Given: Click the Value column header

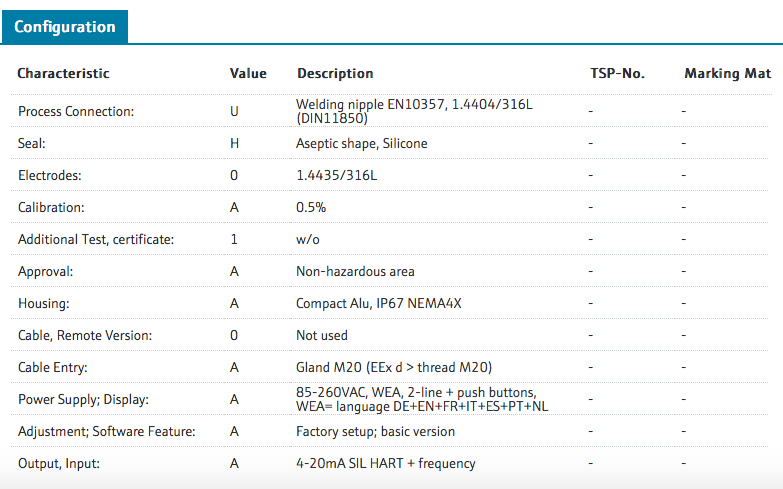Looking at the screenshot, I should coord(248,73).
